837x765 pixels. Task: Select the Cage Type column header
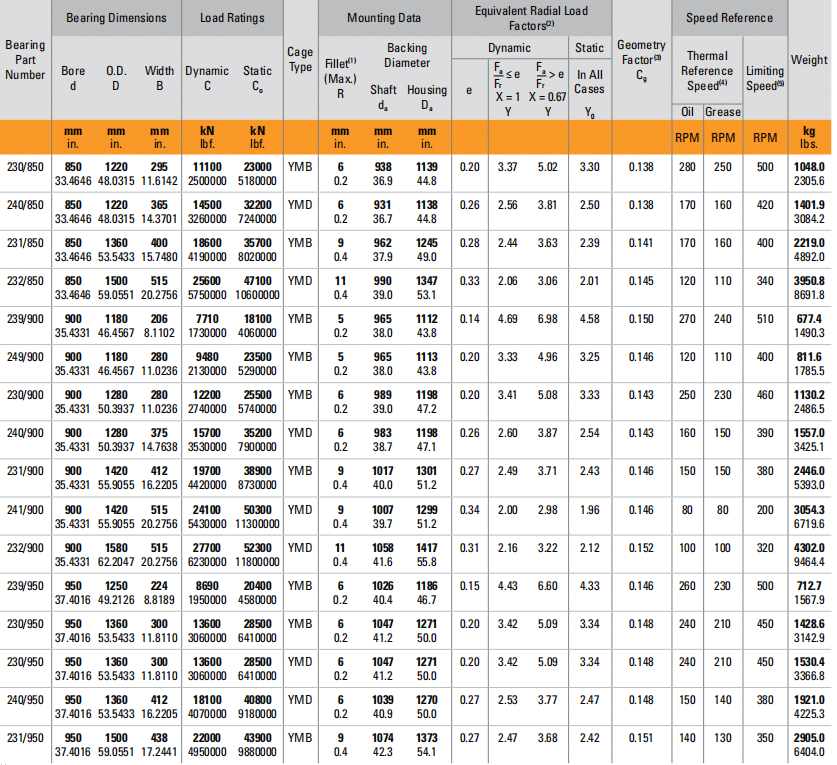coord(300,59)
